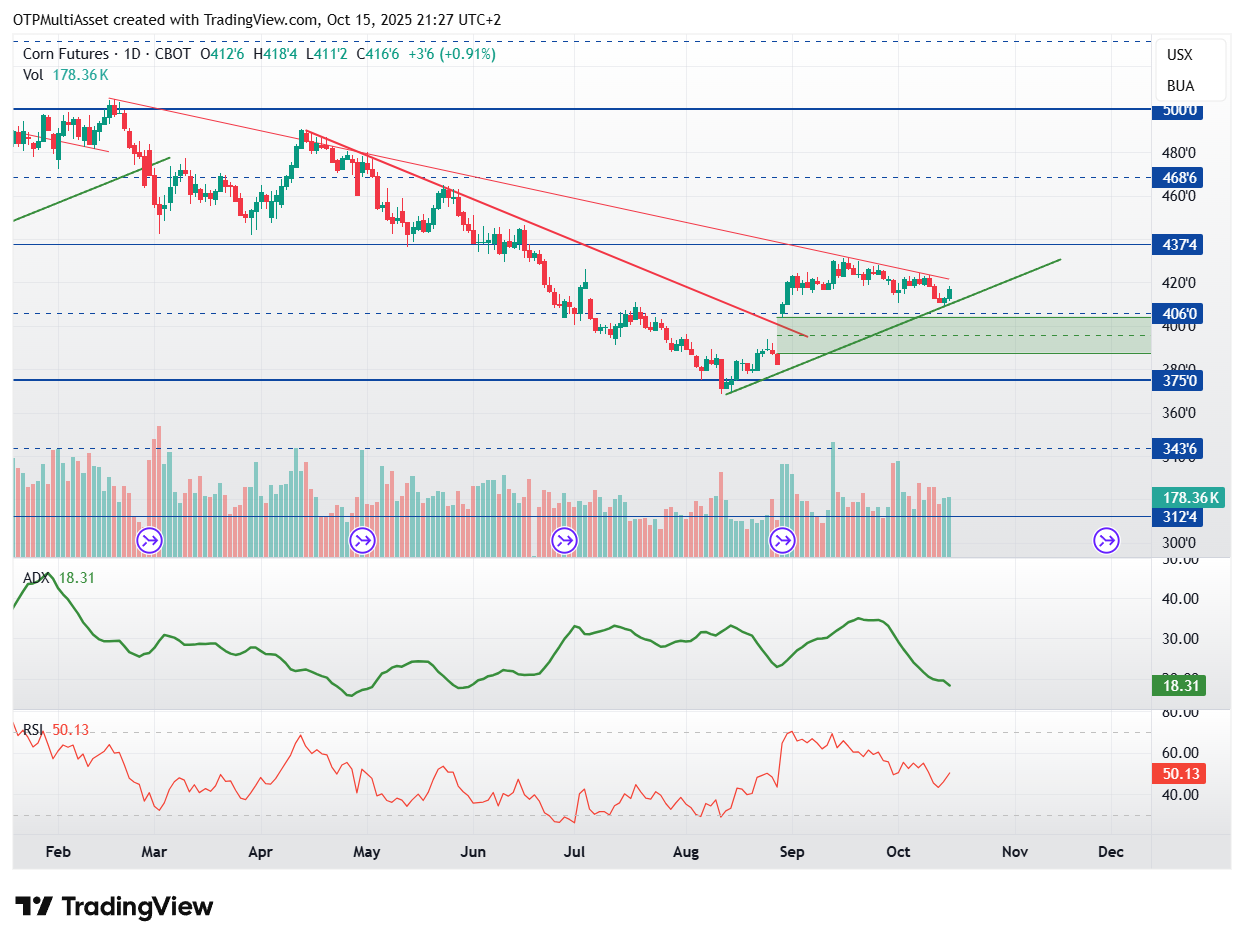Select the green shaded rectangle zone
Image resolution: width=1244 pixels, height=944 pixels.
click(964, 335)
